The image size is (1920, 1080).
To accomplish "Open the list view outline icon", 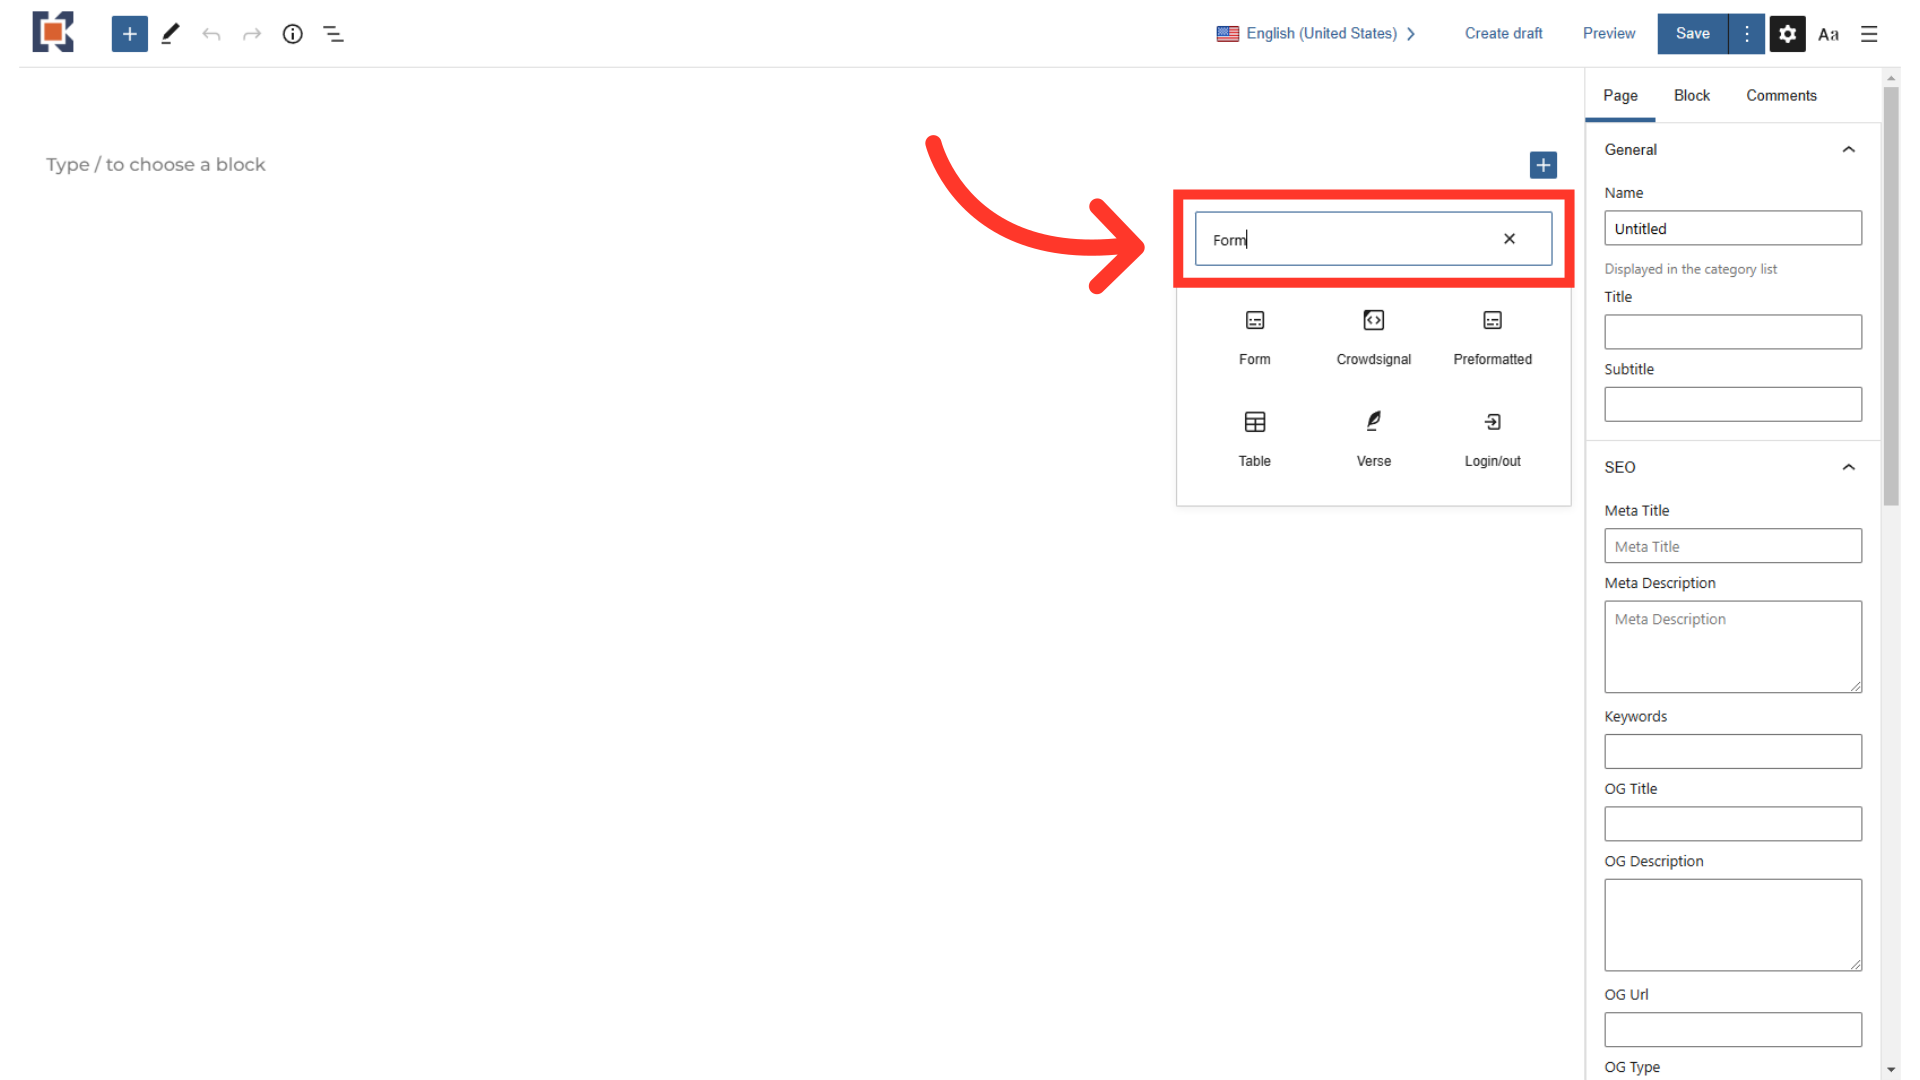I will 334,34.
